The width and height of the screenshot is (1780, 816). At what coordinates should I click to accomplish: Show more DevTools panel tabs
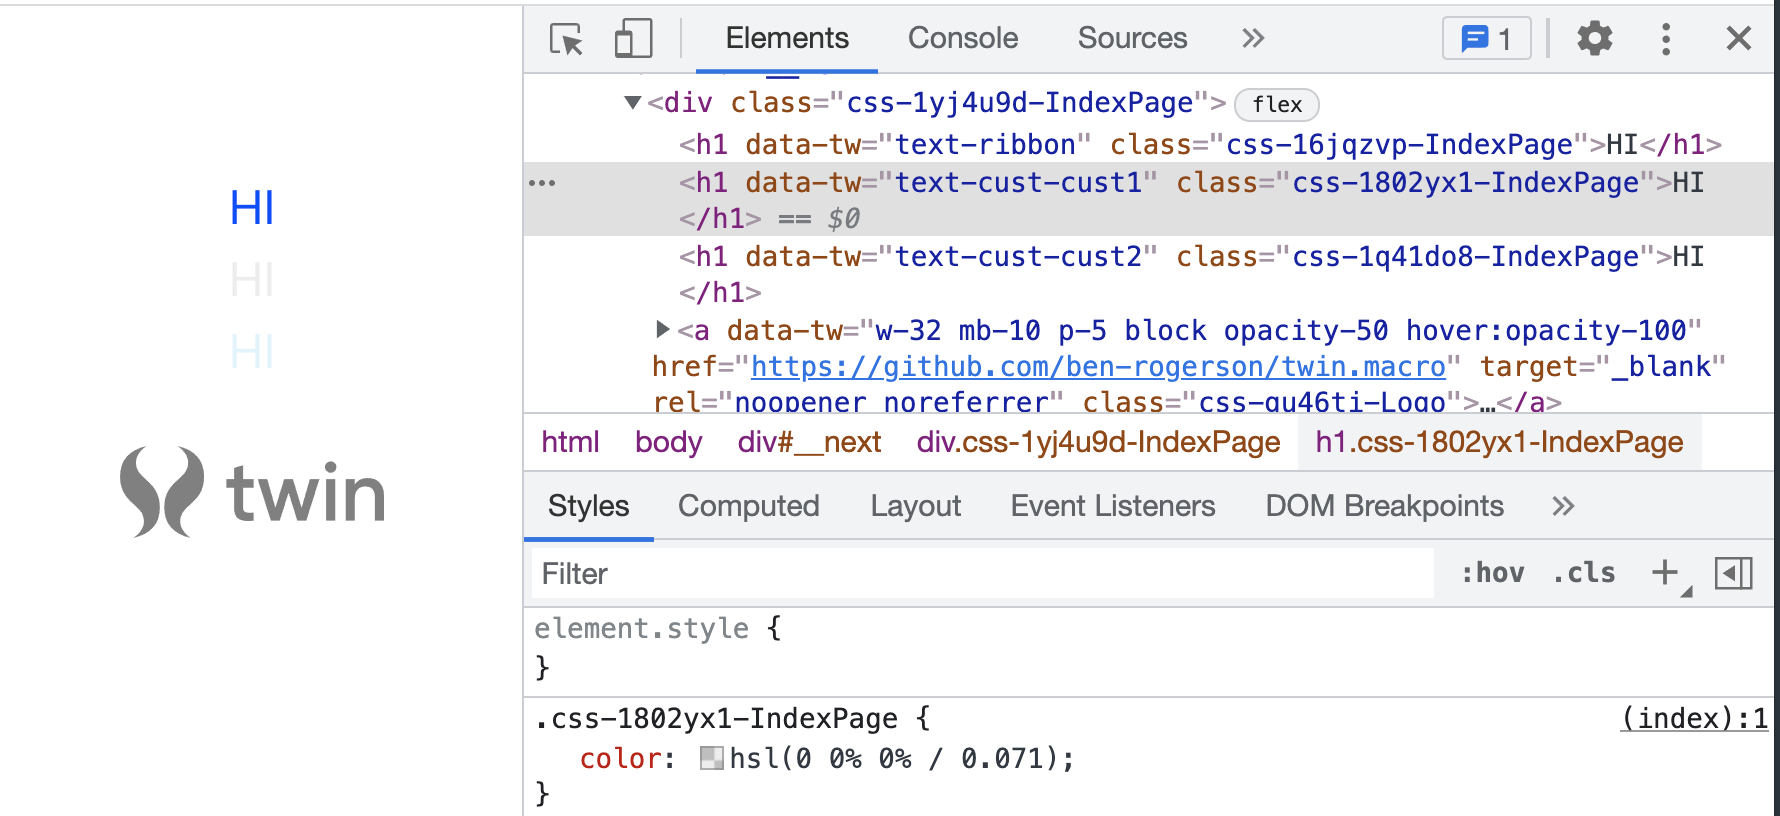(x=1253, y=39)
